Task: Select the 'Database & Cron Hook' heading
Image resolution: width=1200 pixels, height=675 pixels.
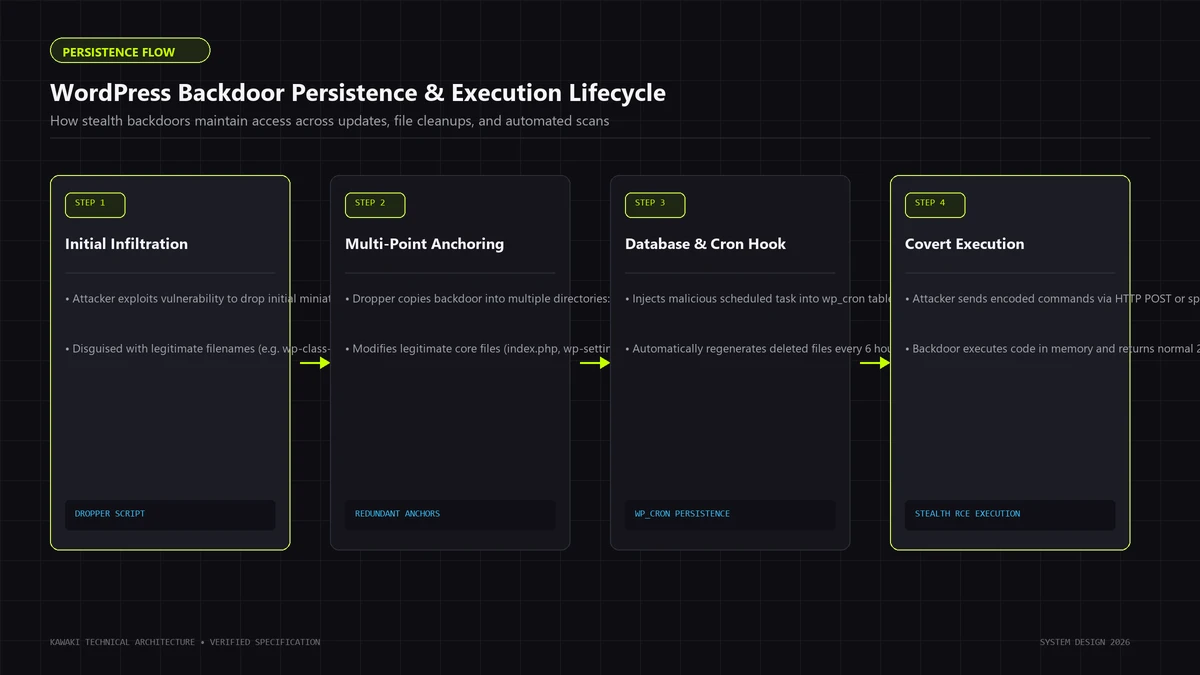Action: point(706,244)
